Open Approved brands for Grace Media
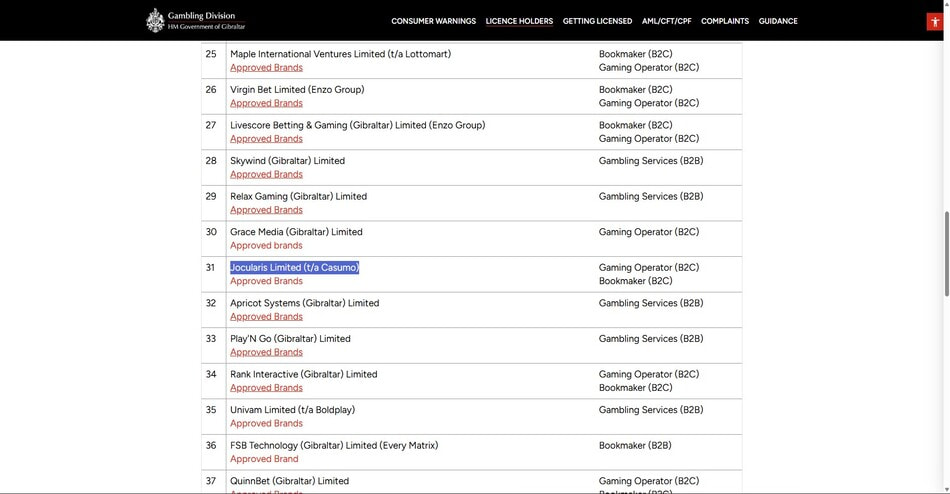The image size is (950, 494). [x=266, y=245]
